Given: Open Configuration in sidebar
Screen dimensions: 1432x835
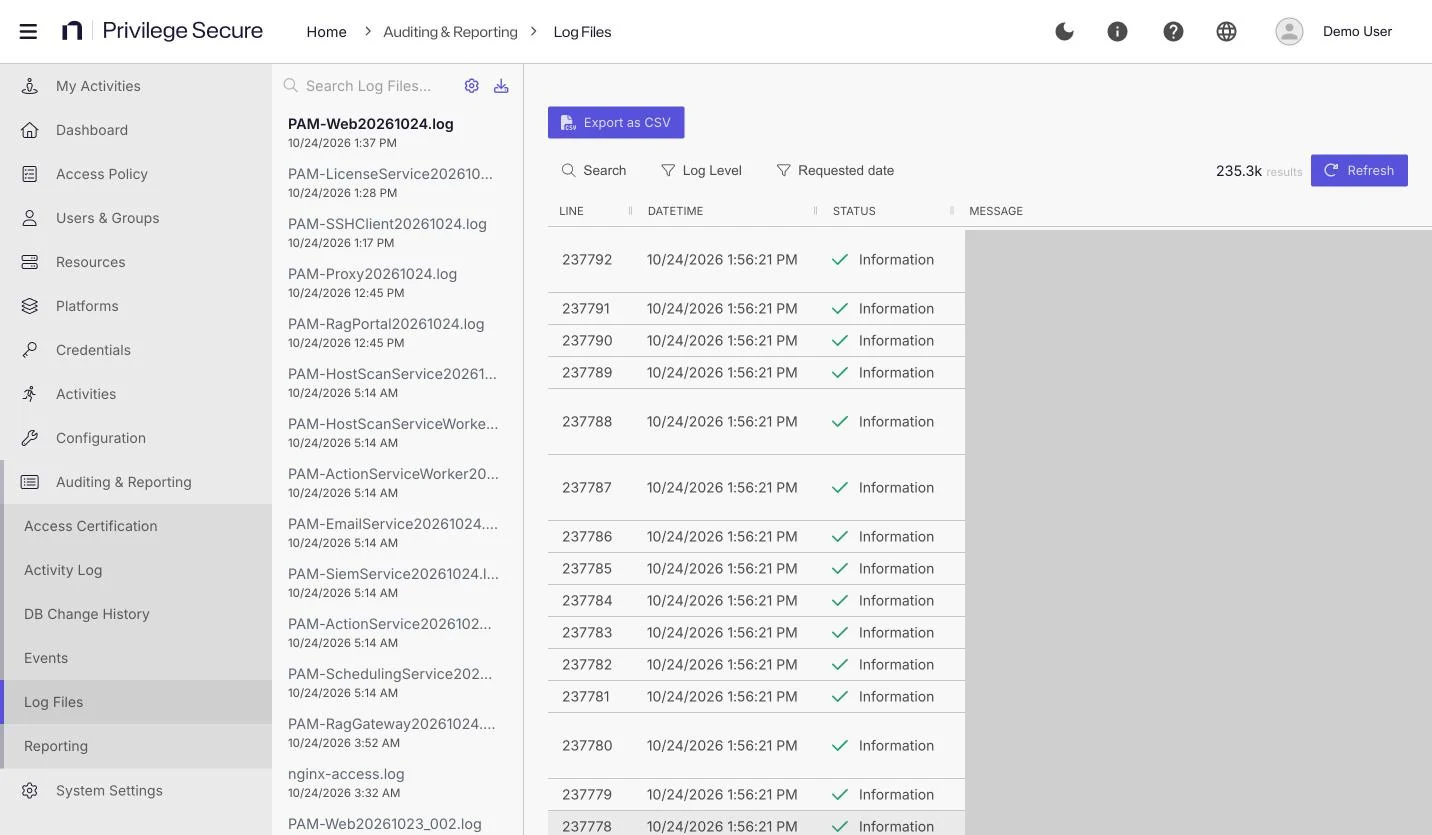Looking at the screenshot, I should point(136,438).
